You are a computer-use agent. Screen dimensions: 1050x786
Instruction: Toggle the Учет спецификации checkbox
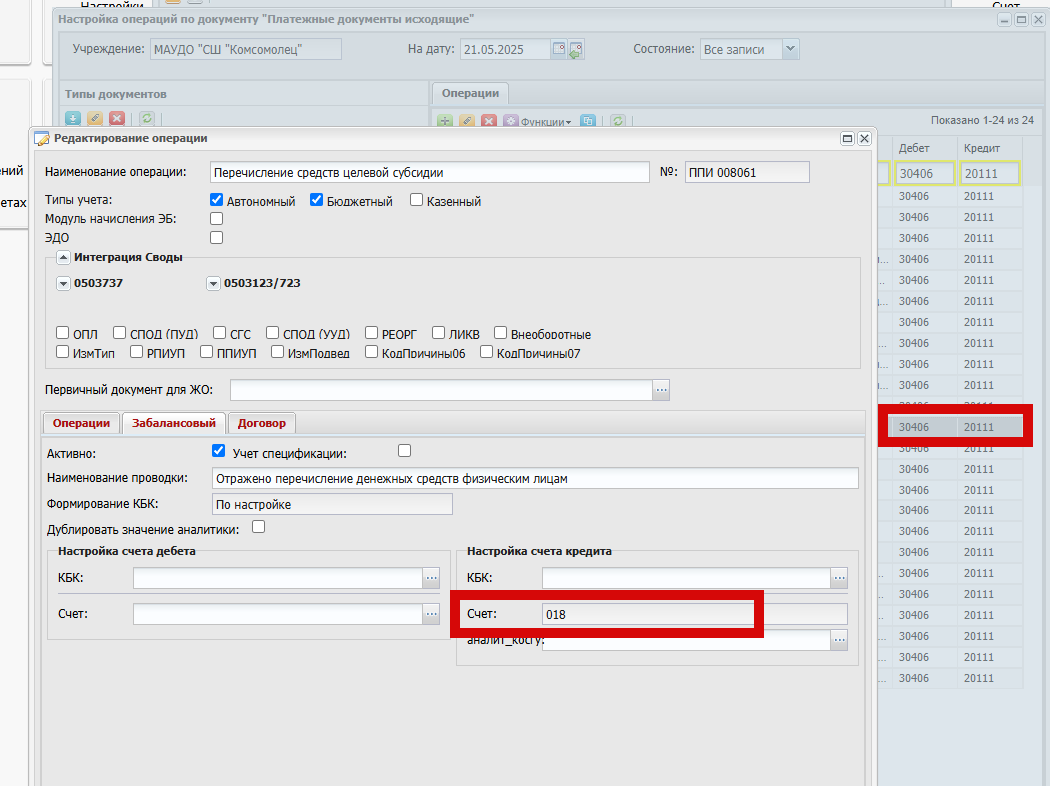click(404, 451)
